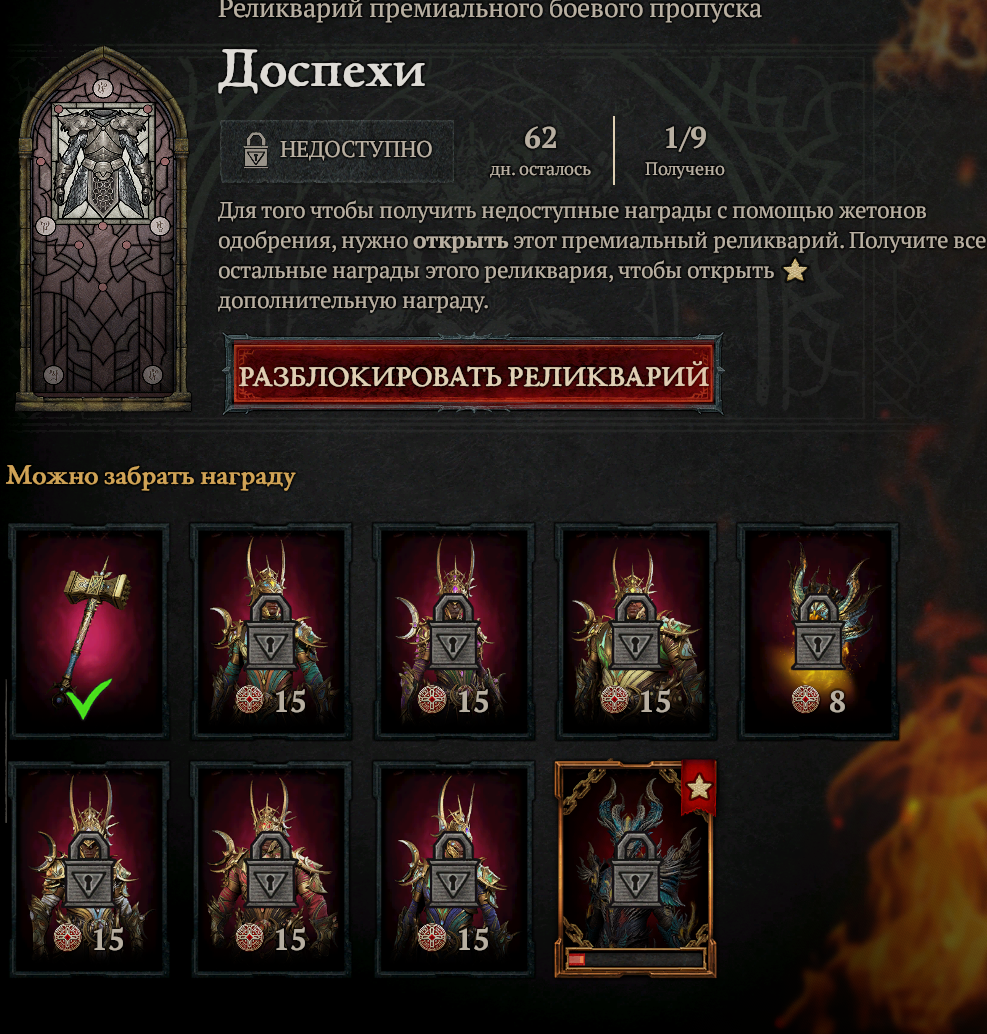Click the gold star in description text

pyautogui.click(x=795, y=270)
